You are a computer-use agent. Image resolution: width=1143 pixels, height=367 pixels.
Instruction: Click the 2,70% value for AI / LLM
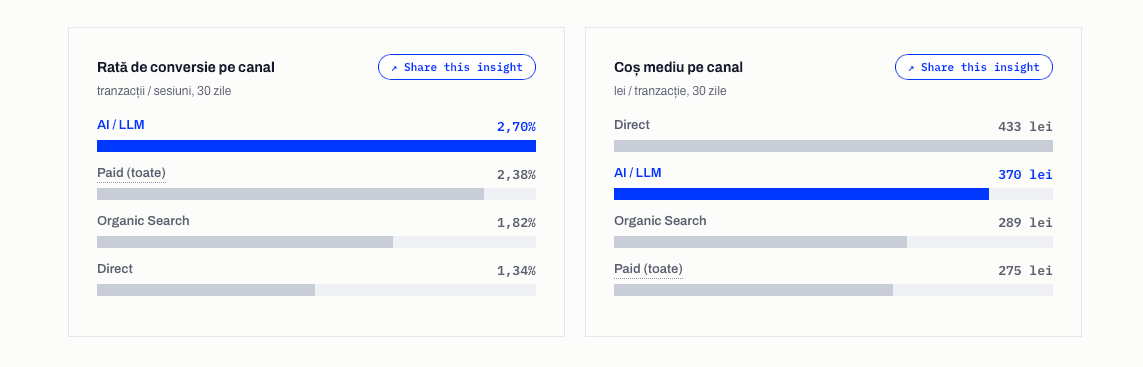[x=516, y=127]
